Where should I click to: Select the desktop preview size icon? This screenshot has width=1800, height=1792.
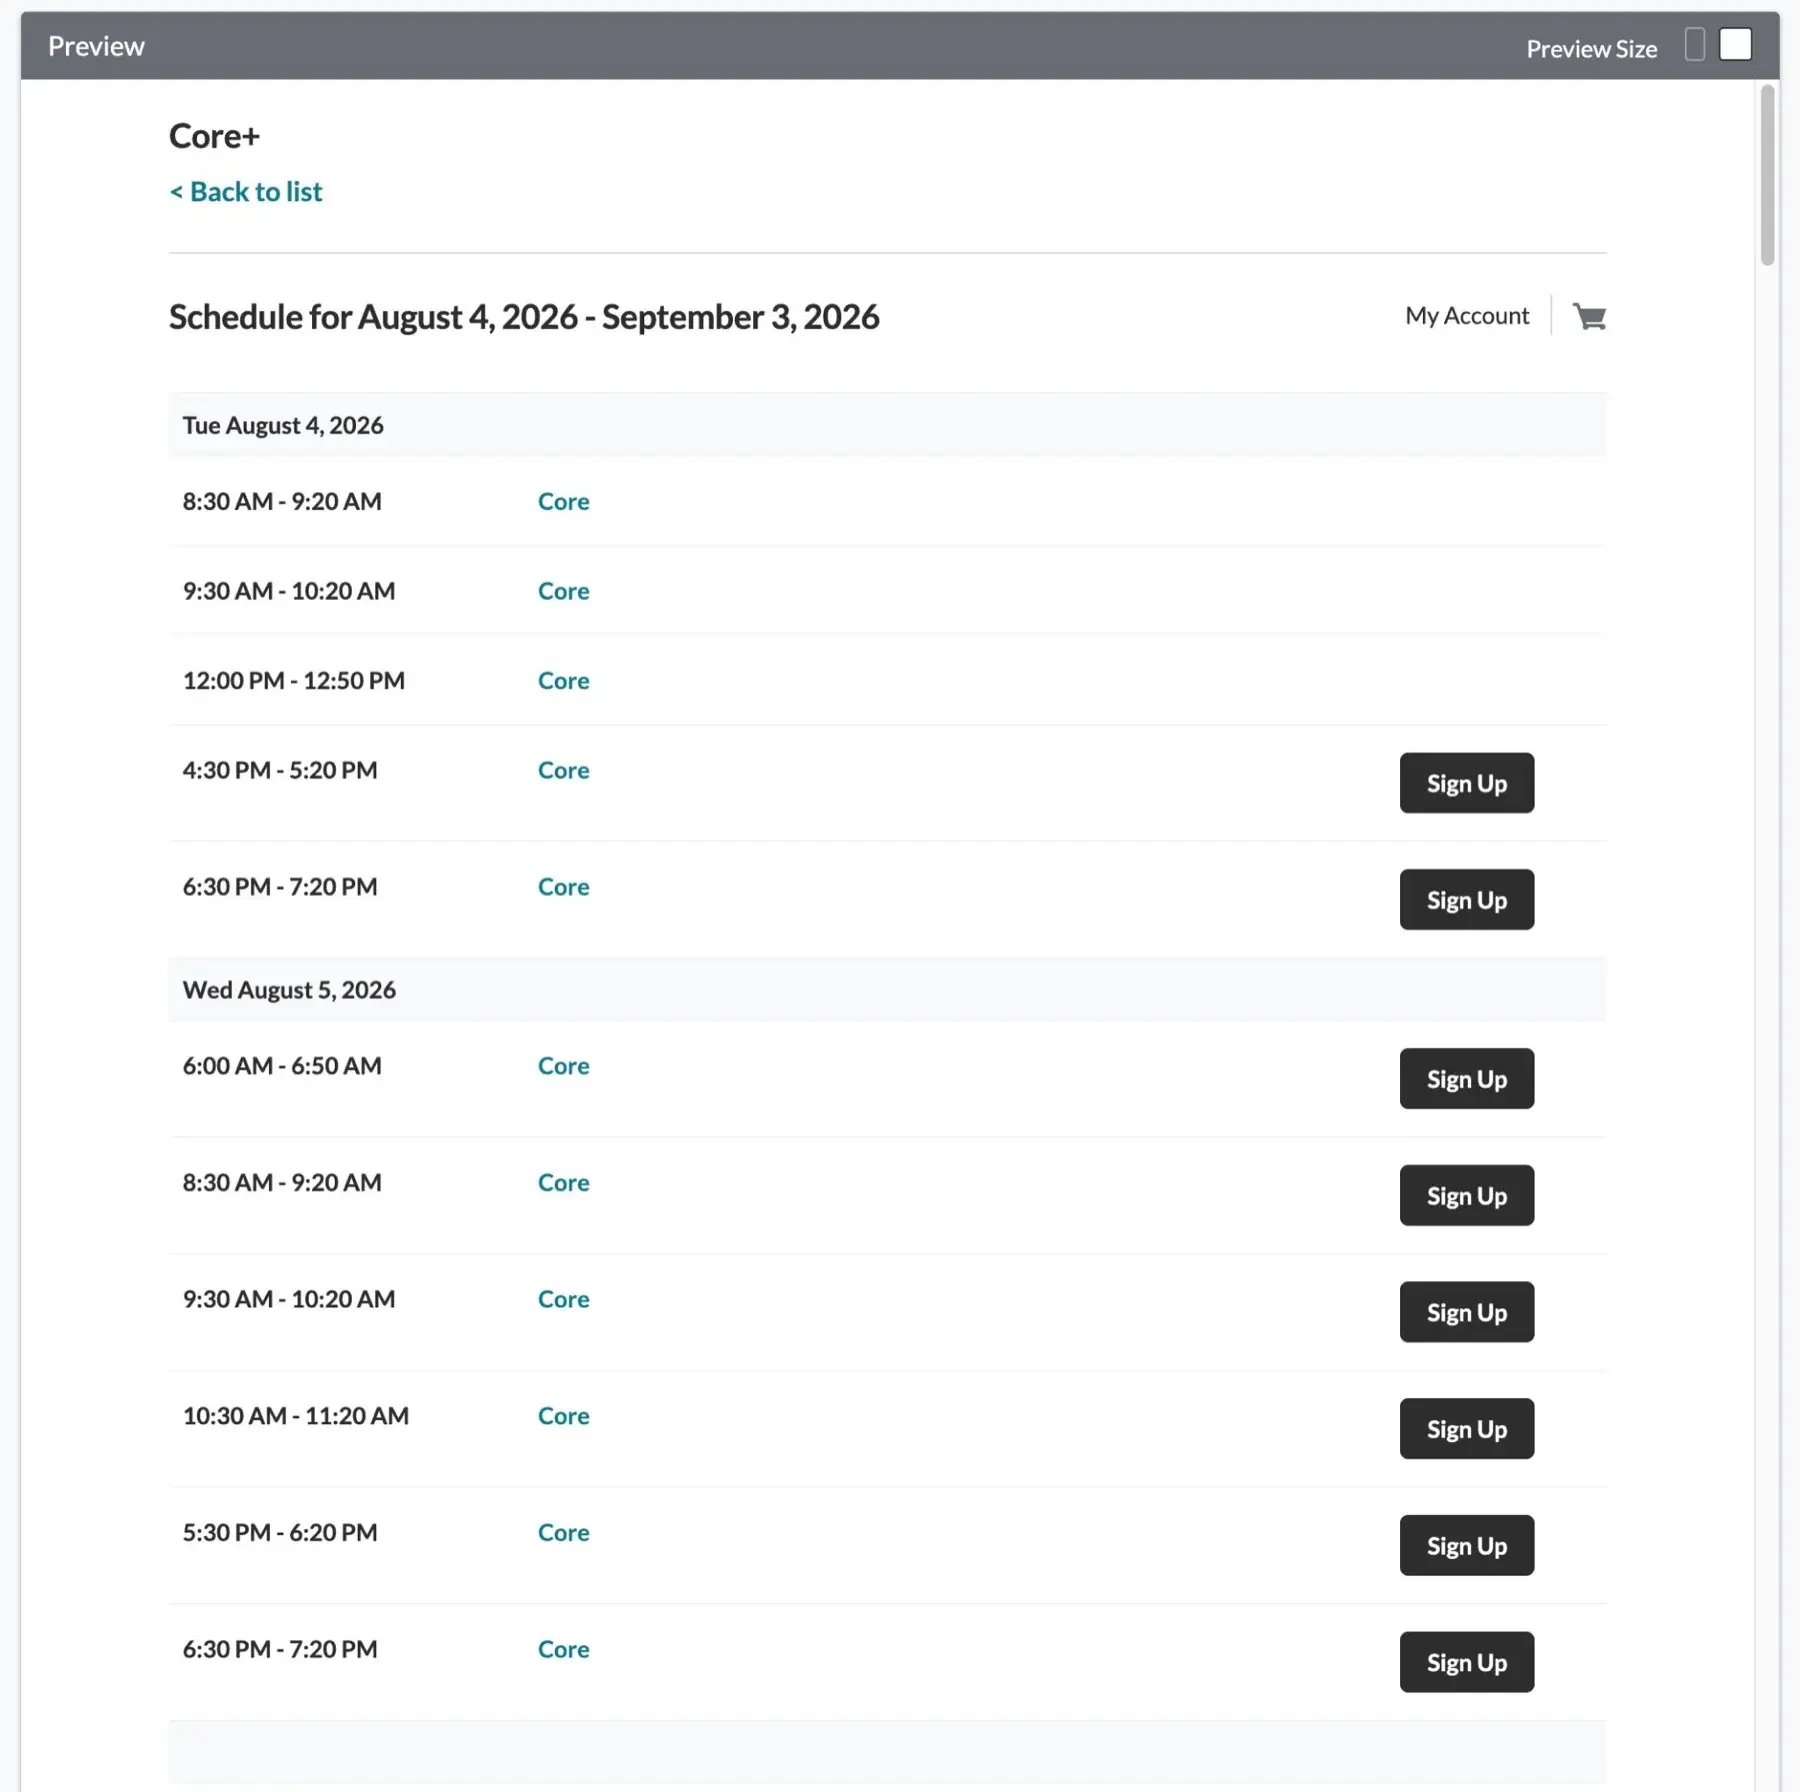pos(1735,45)
